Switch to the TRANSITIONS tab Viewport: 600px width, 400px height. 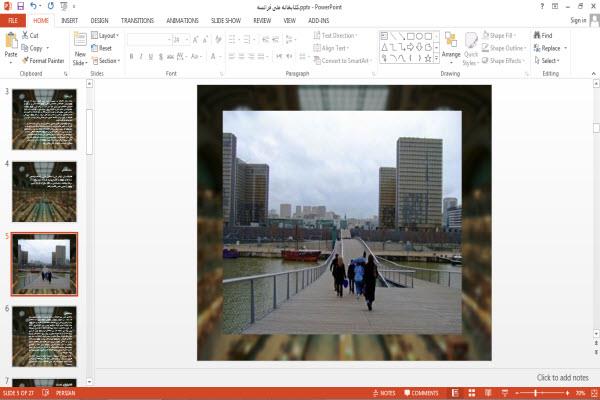pyautogui.click(x=137, y=20)
